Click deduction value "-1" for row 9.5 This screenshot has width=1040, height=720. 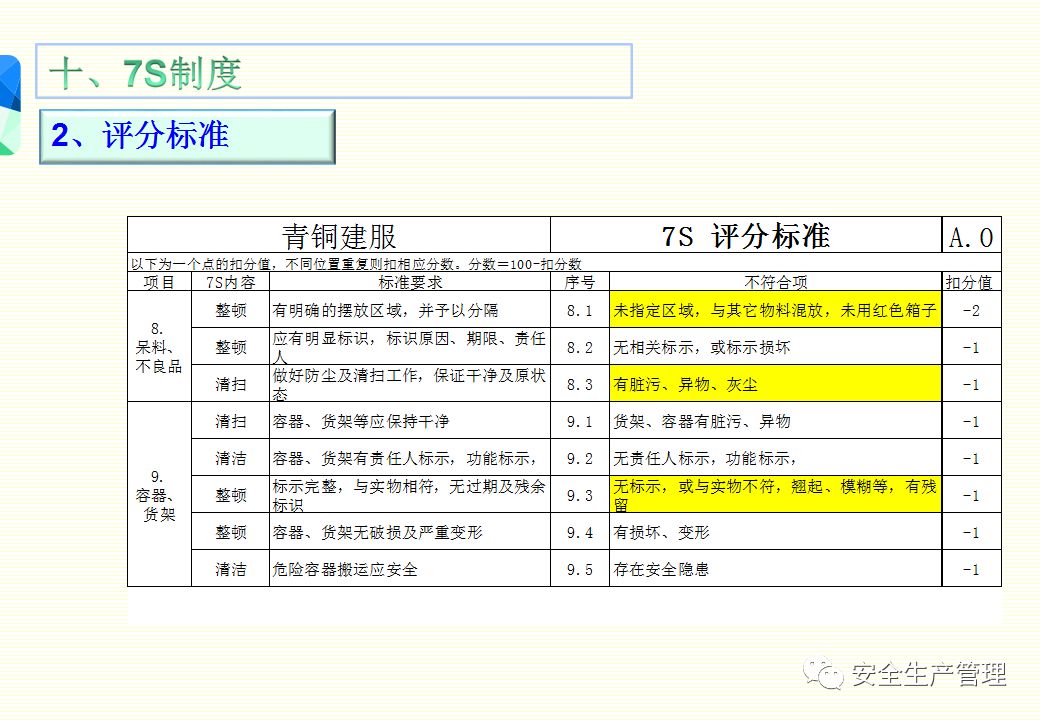pyautogui.click(x=971, y=570)
